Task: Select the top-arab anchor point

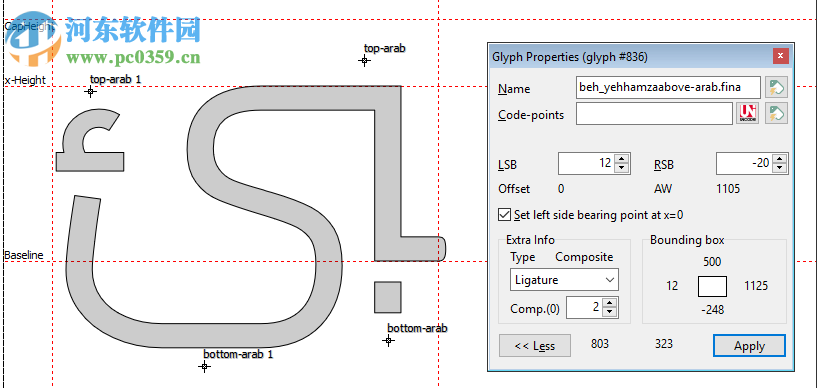Action: coord(365,60)
